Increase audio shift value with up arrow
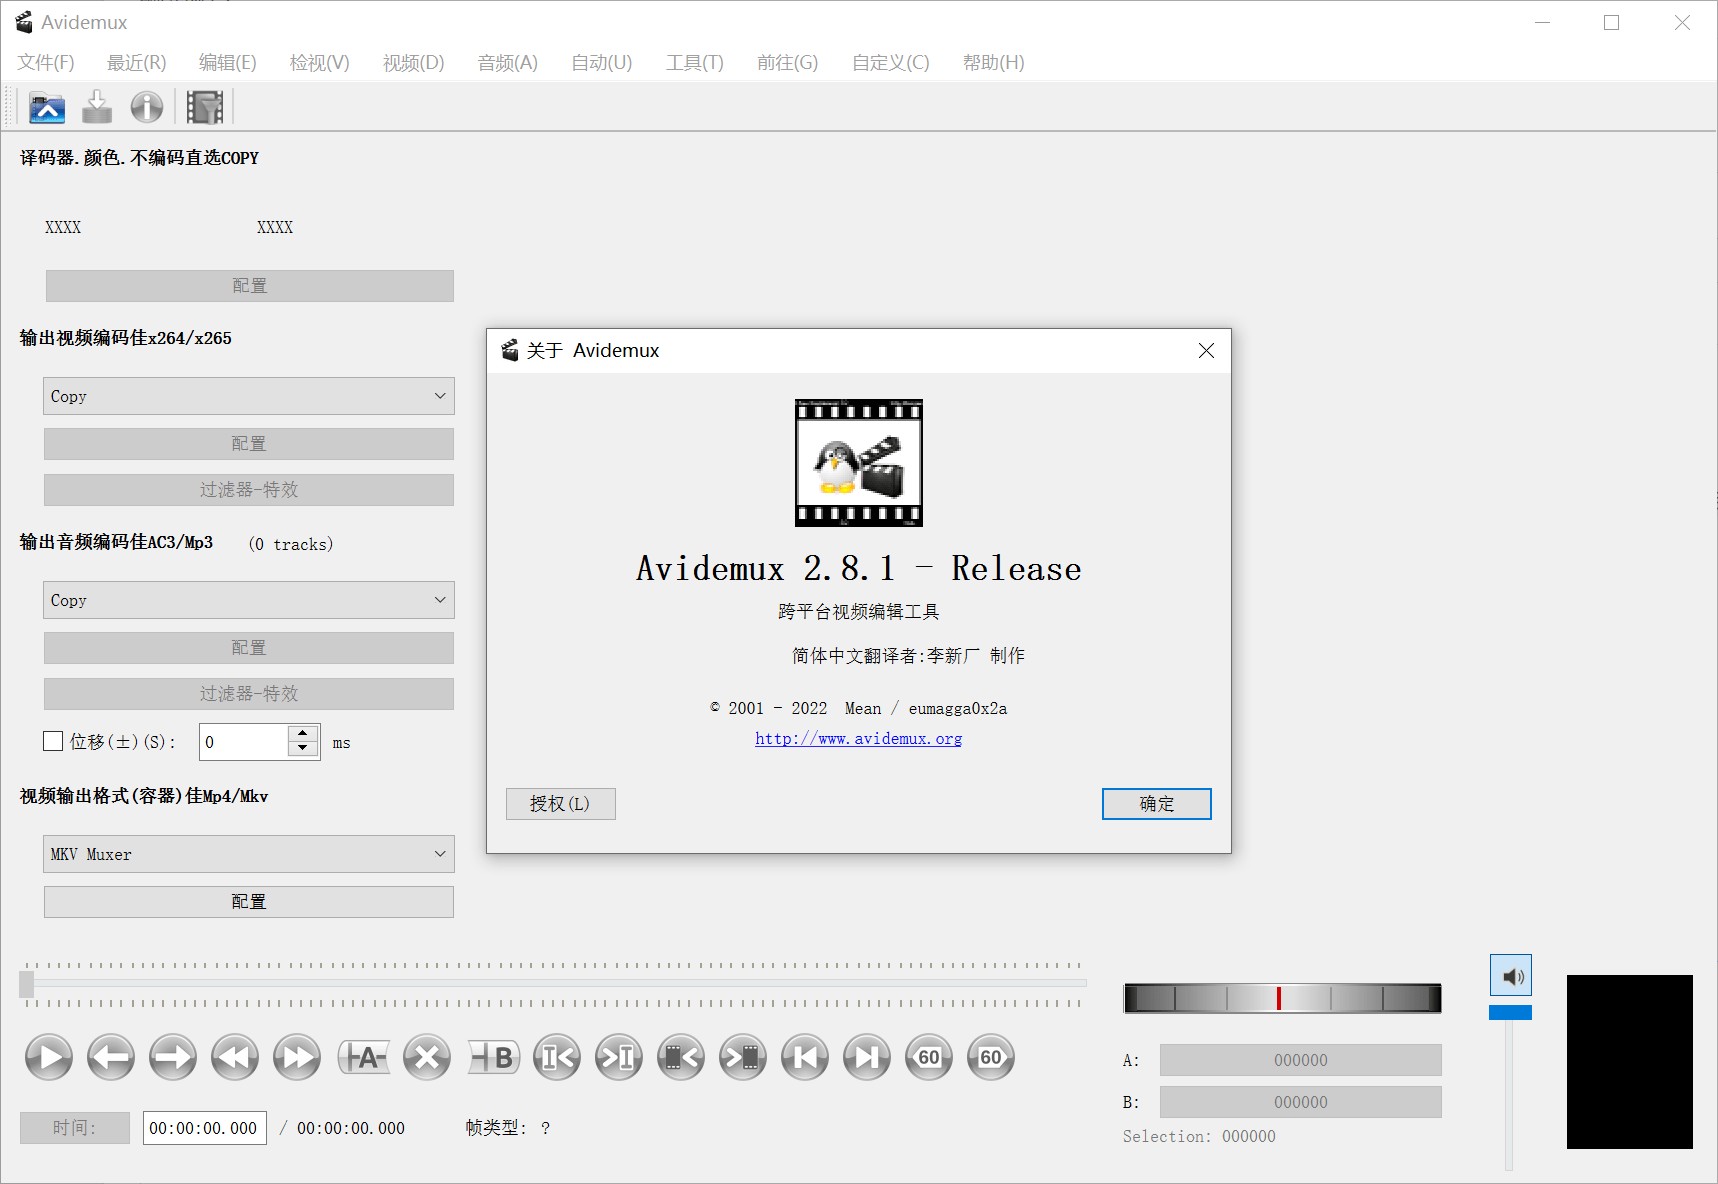The height and width of the screenshot is (1184, 1718). (x=303, y=734)
